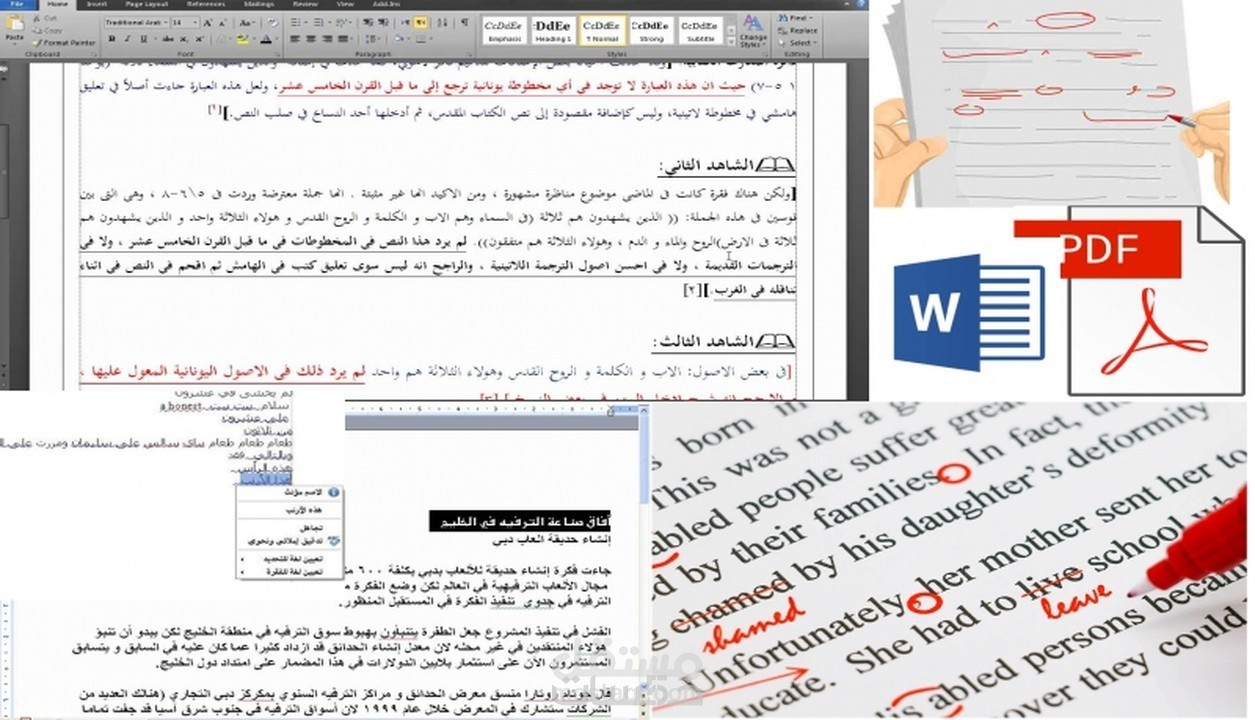Open the underline style dropdown arrow
The image size is (1255, 720).
154,39
